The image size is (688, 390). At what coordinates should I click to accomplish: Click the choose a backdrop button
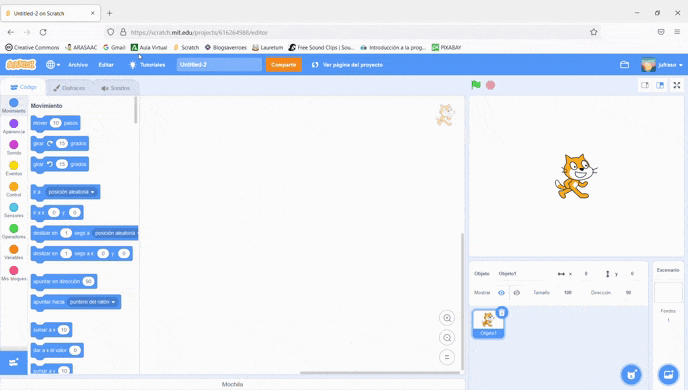pos(668,375)
